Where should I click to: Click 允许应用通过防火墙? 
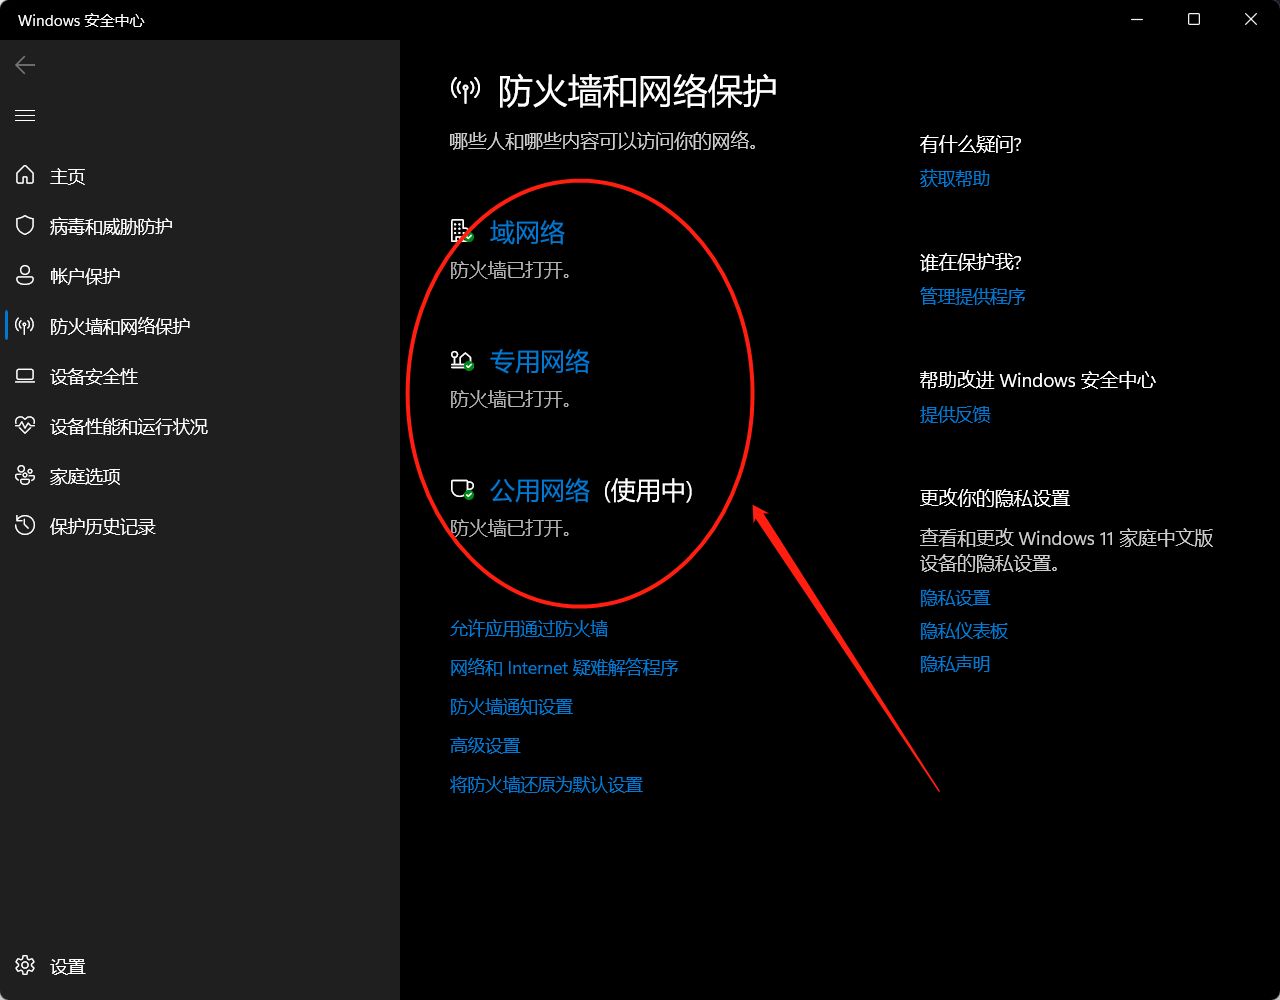(x=529, y=628)
